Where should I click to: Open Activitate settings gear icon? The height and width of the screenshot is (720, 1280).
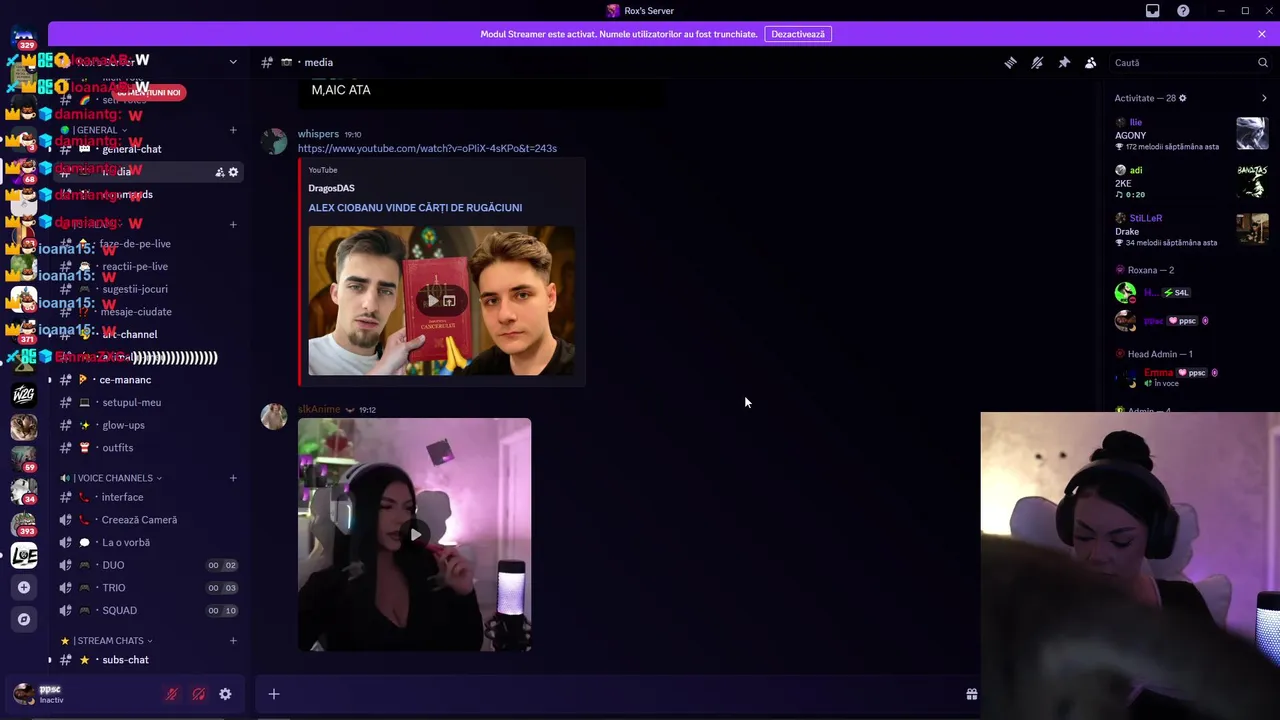[1183, 98]
